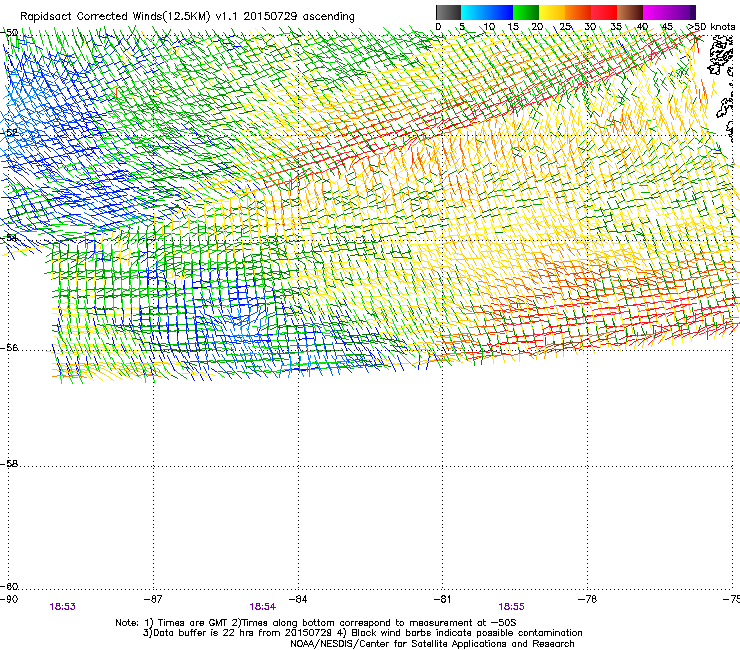Click the dark purple 45–50 knots swatch

coord(682,12)
